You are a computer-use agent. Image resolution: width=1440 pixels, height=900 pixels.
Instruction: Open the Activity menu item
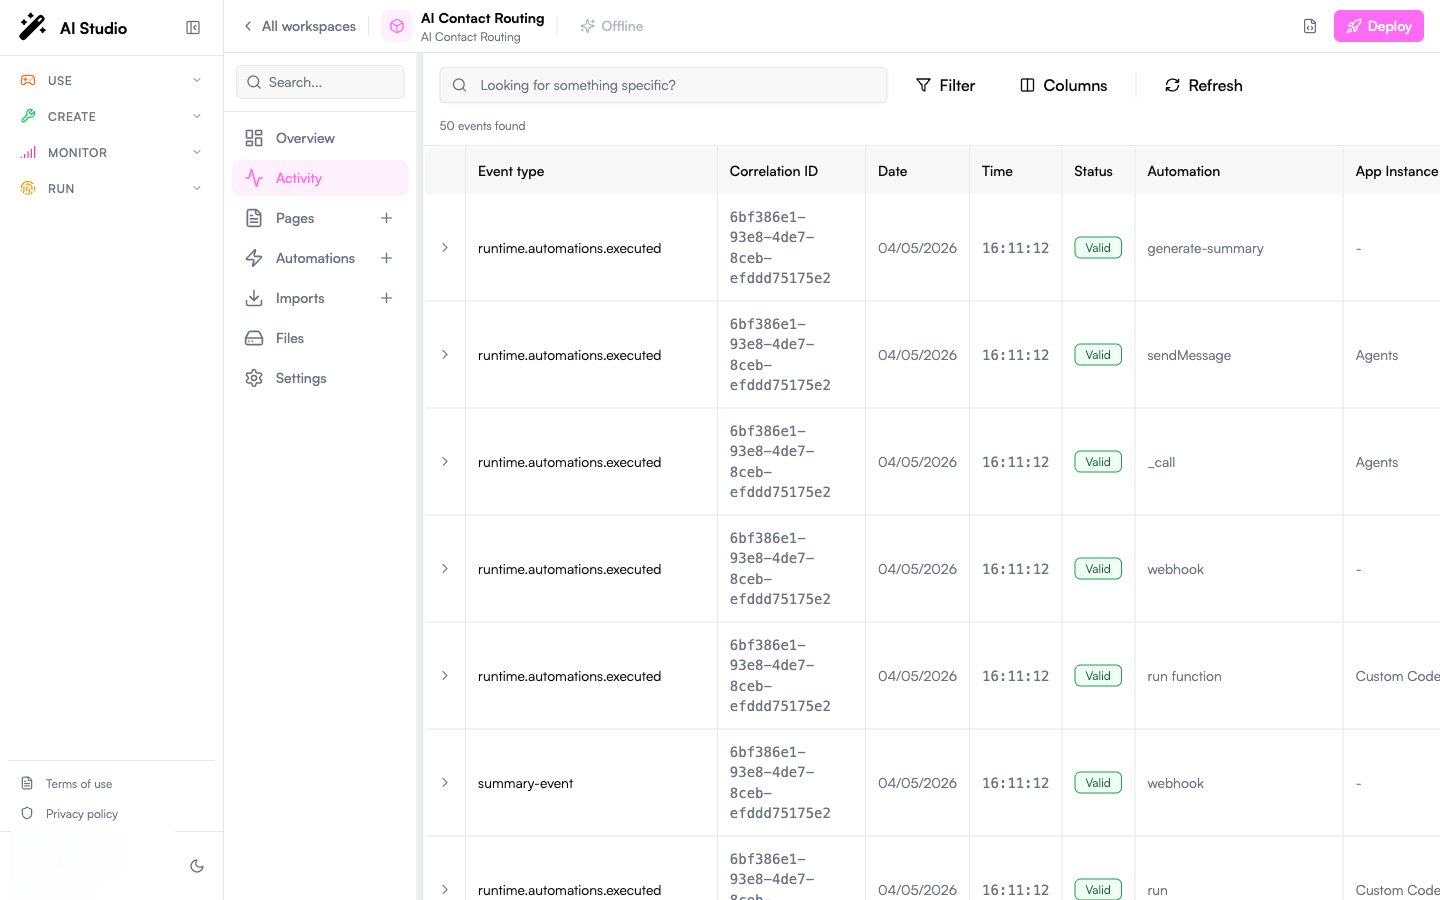point(320,178)
